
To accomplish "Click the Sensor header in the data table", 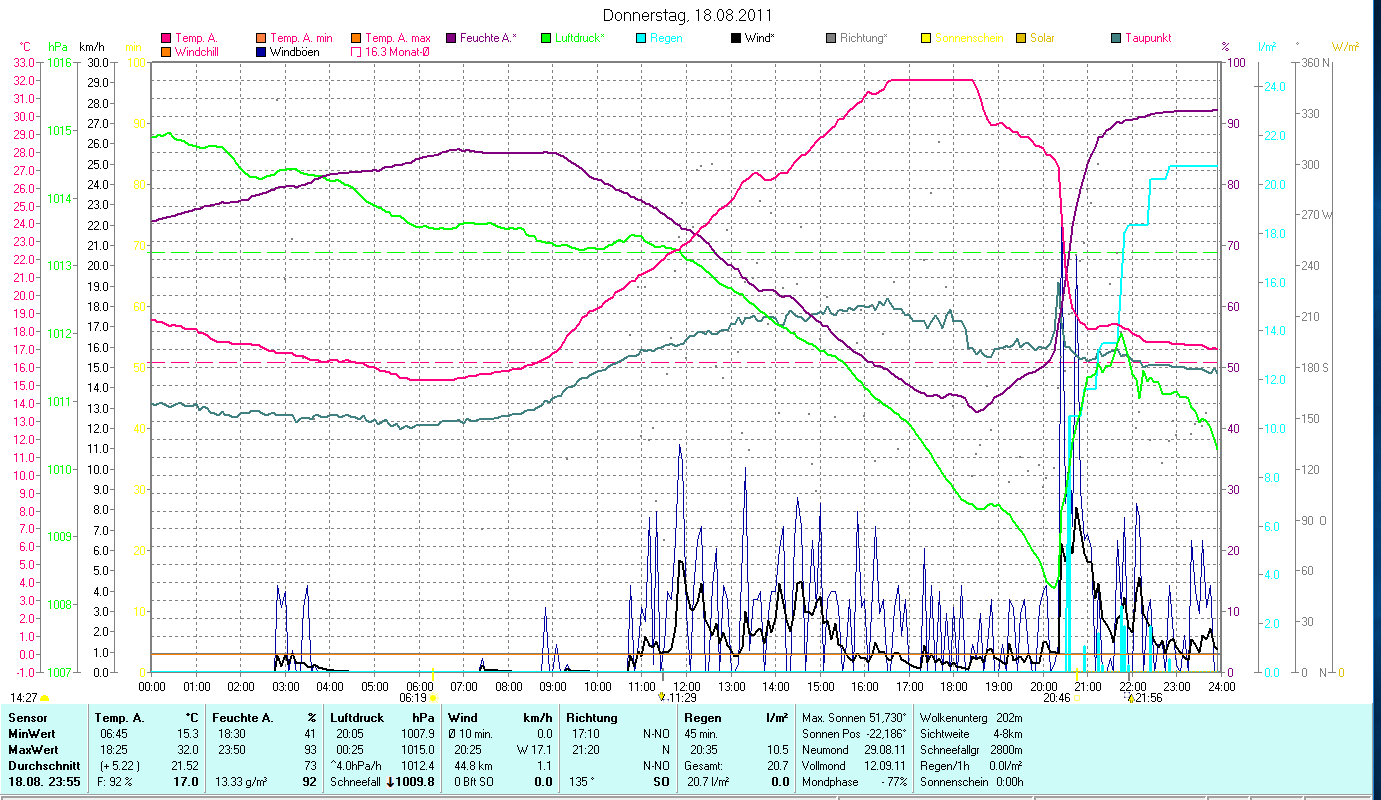I will point(27,718).
